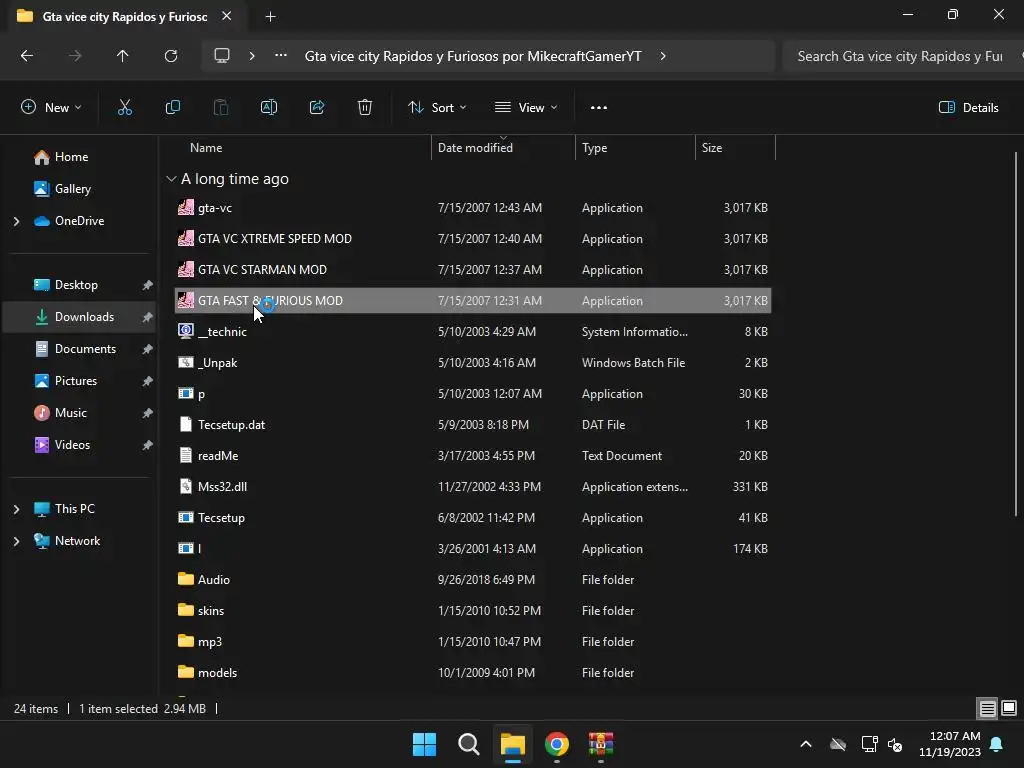Open the New item dropdown

point(51,108)
